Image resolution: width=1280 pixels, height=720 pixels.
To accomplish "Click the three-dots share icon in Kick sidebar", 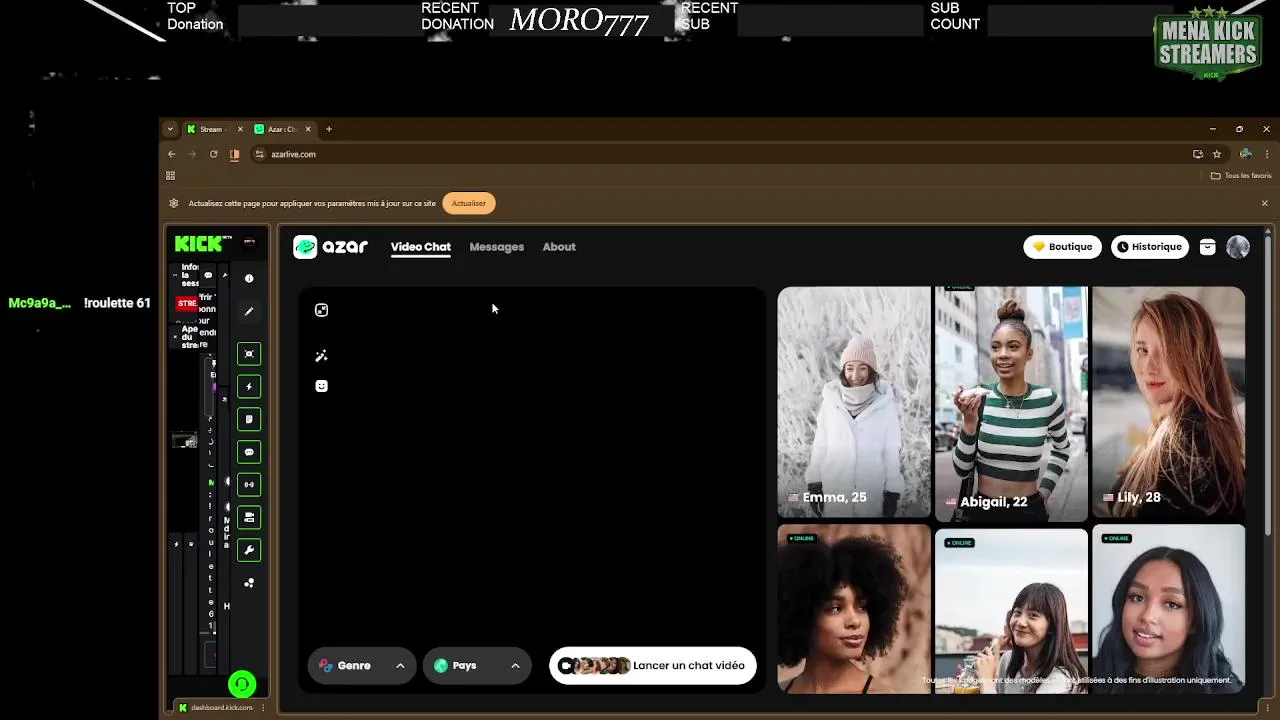I will 249,583.
